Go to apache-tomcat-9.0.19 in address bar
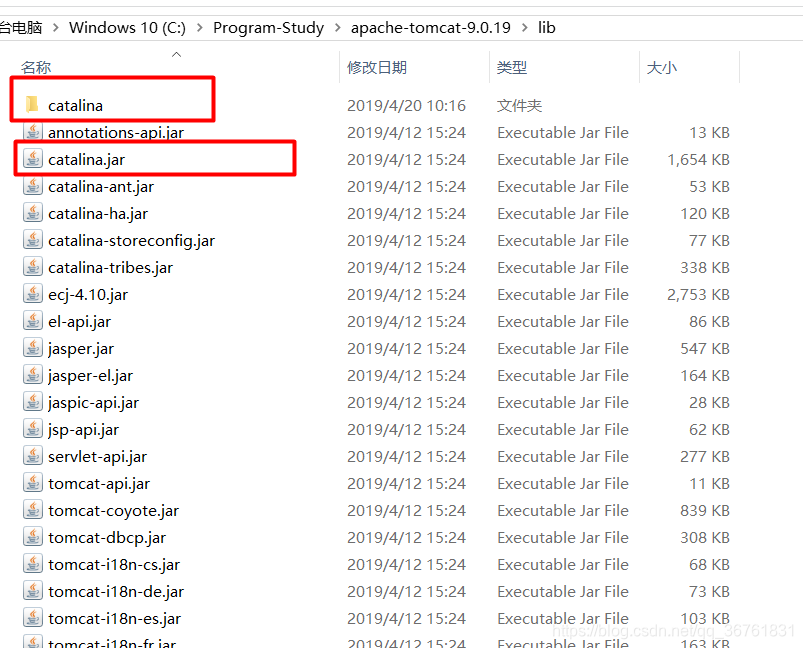The image size is (803, 649). click(x=431, y=28)
